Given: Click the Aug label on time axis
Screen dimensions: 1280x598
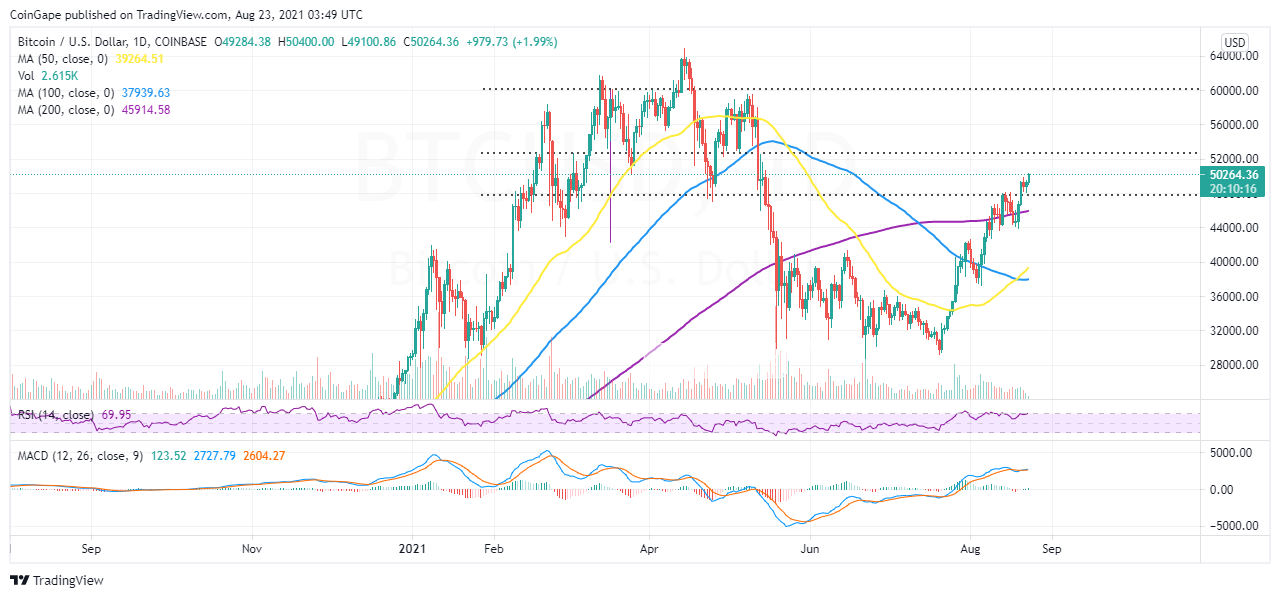Looking at the screenshot, I should (970, 549).
